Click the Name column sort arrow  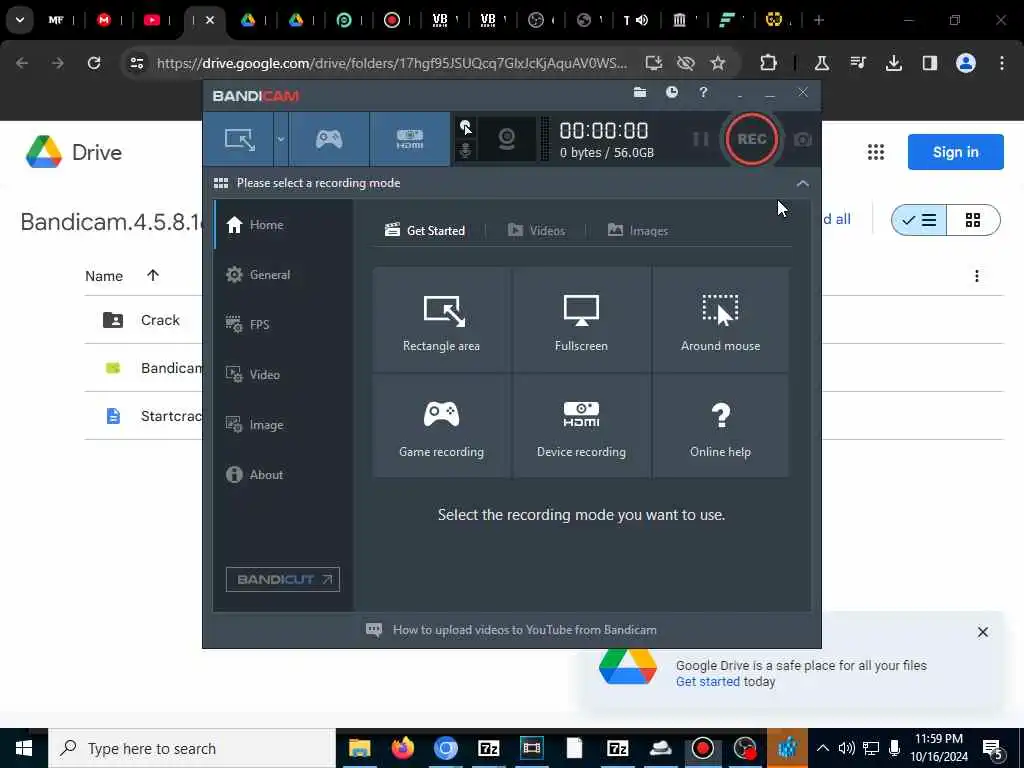(x=153, y=276)
